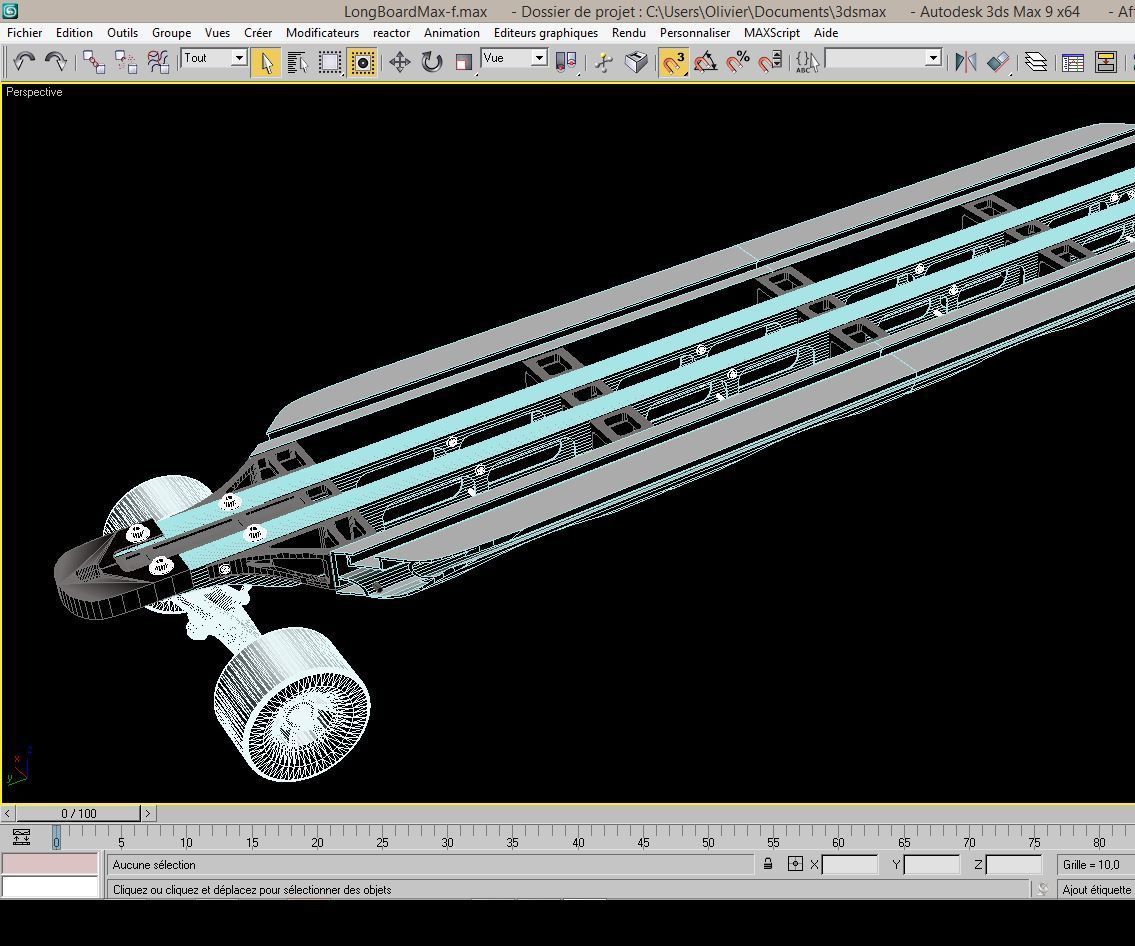This screenshot has height=946, width=1135.
Task: Open the Layer Manager icon
Action: 1036,62
